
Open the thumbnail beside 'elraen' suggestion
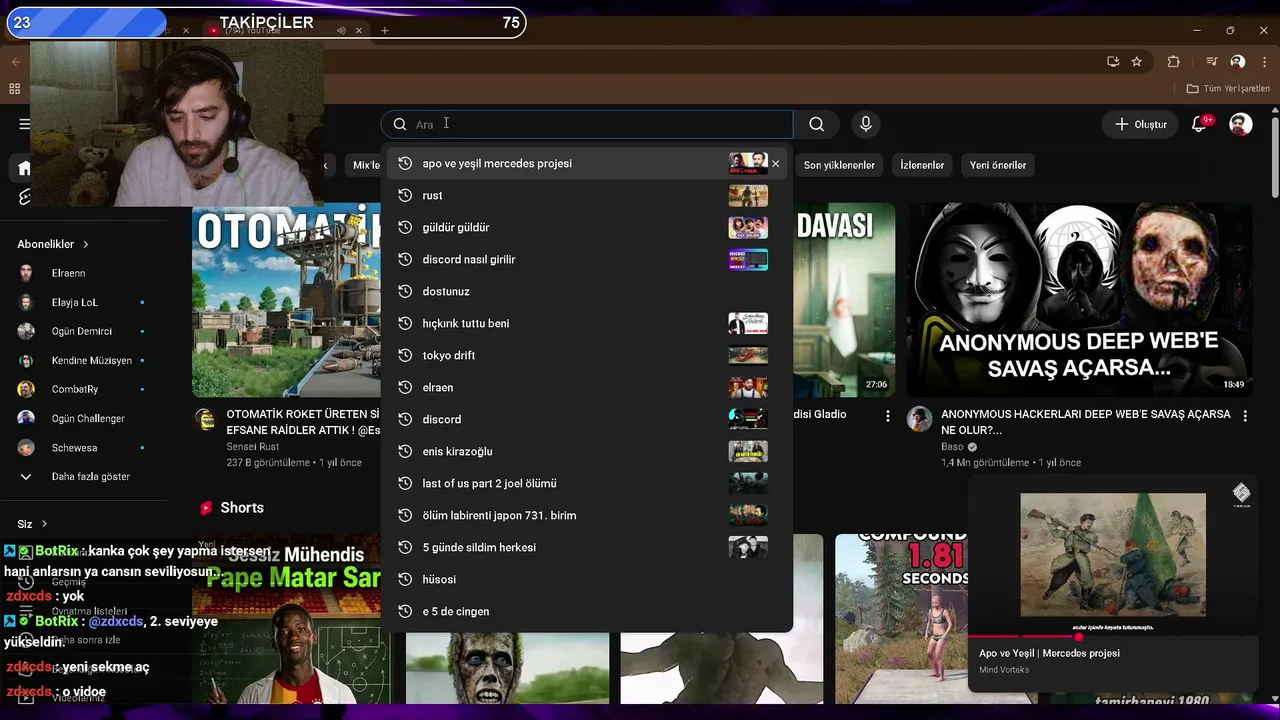click(748, 388)
